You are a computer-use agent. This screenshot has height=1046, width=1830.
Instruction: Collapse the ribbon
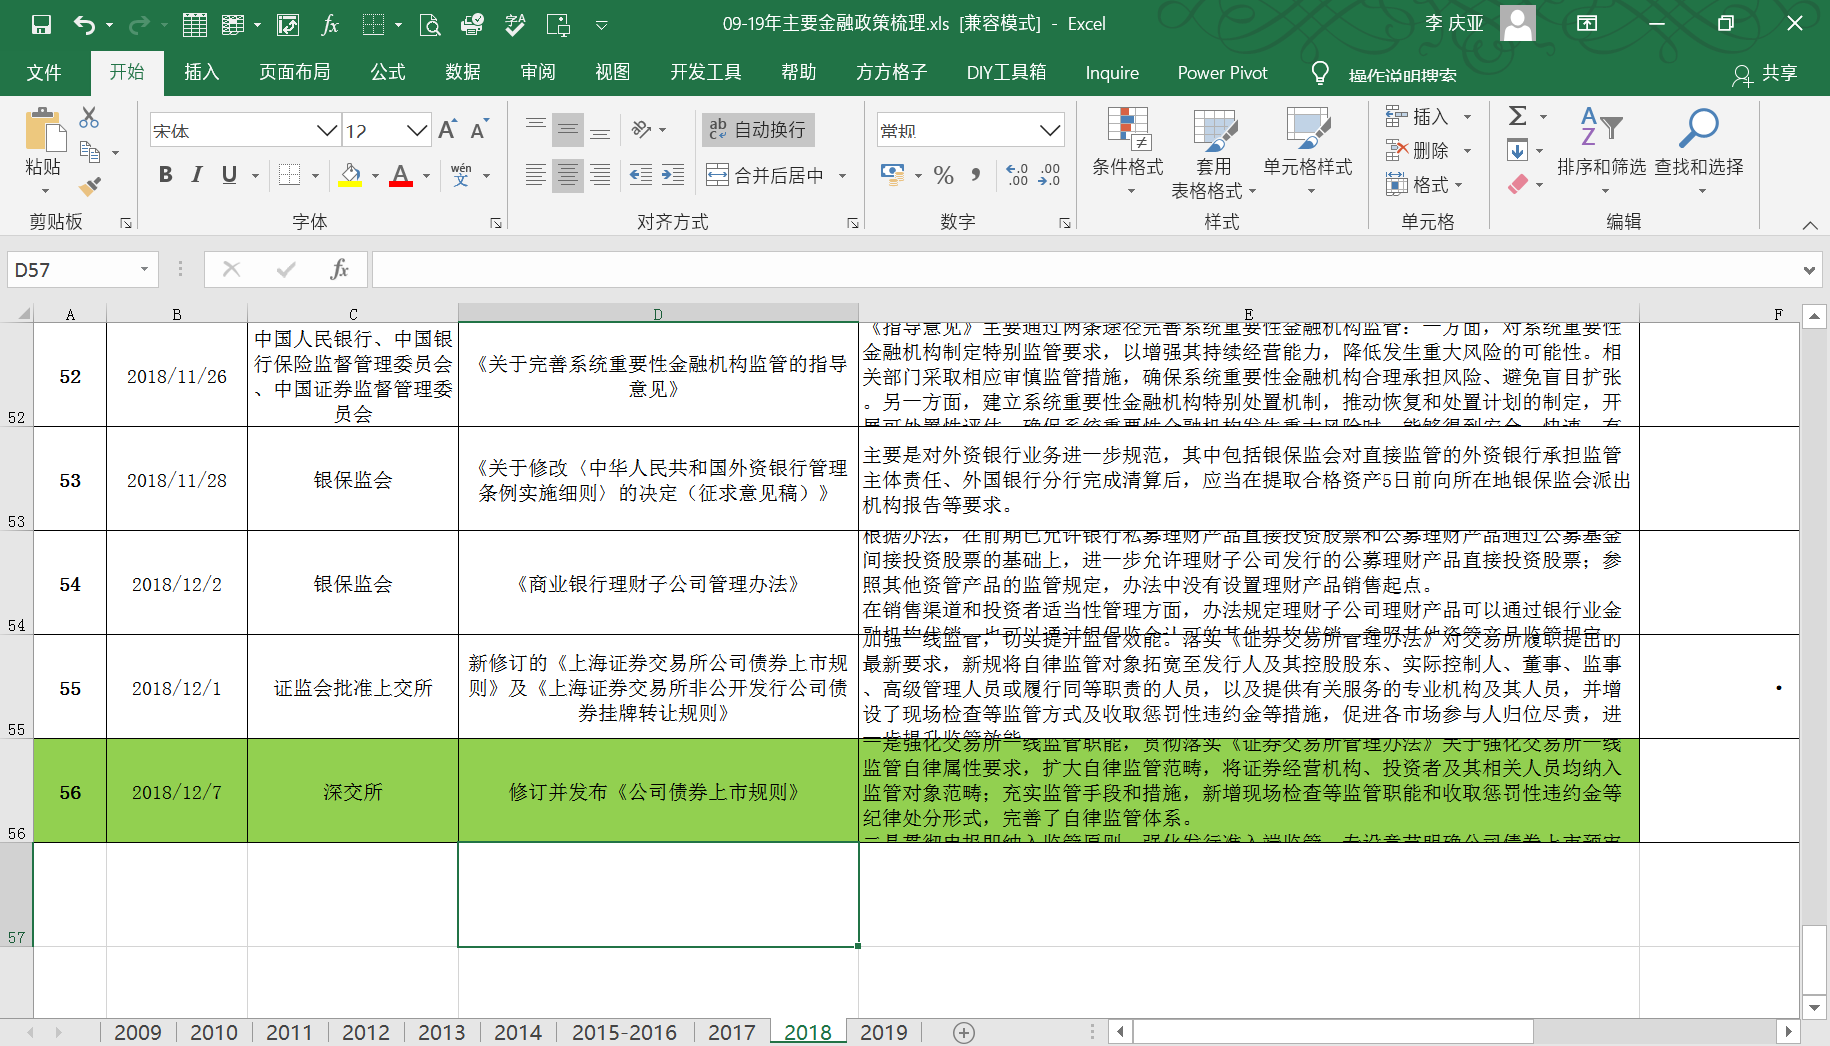click(x=1809, y=225)
